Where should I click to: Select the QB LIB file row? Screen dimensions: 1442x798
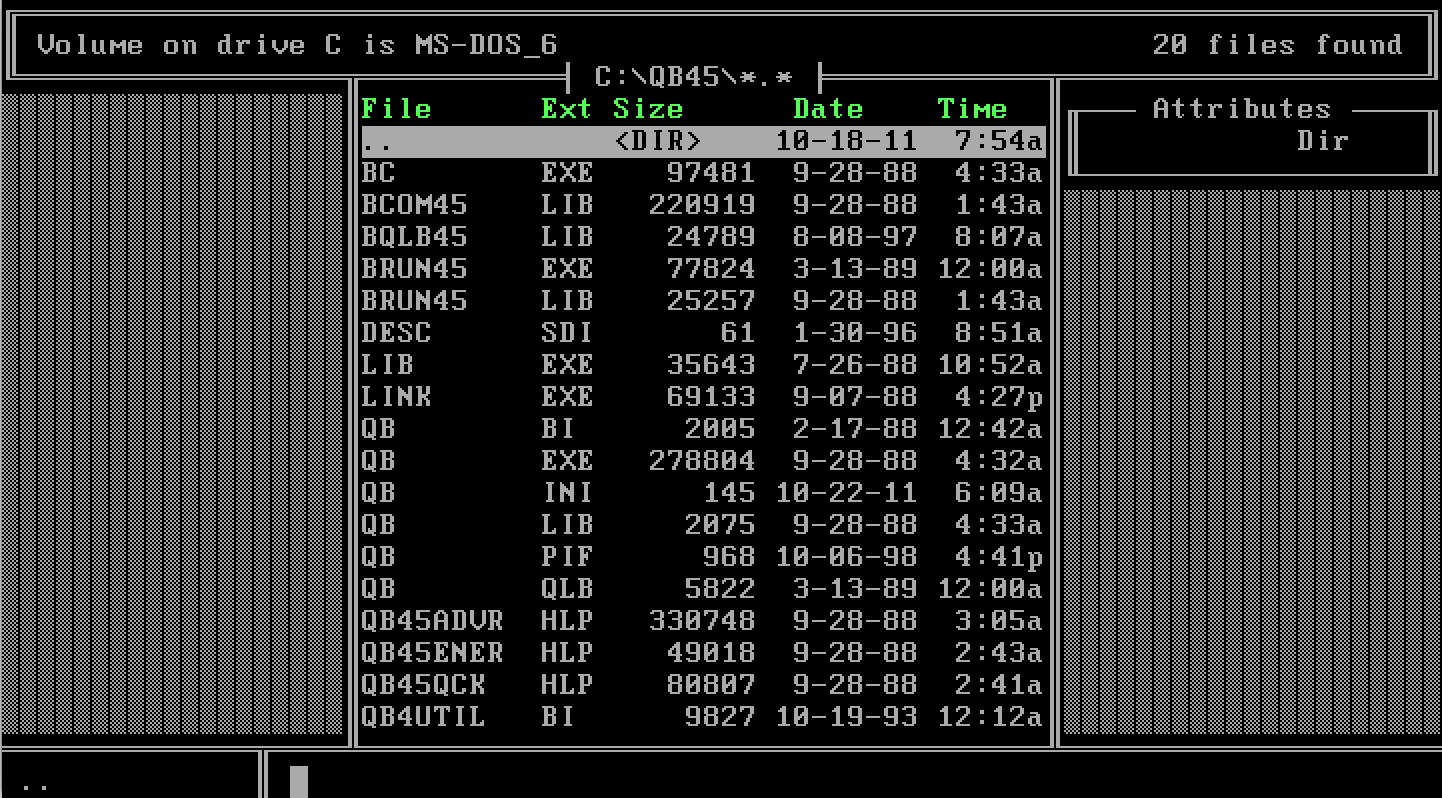click(703, 525)
